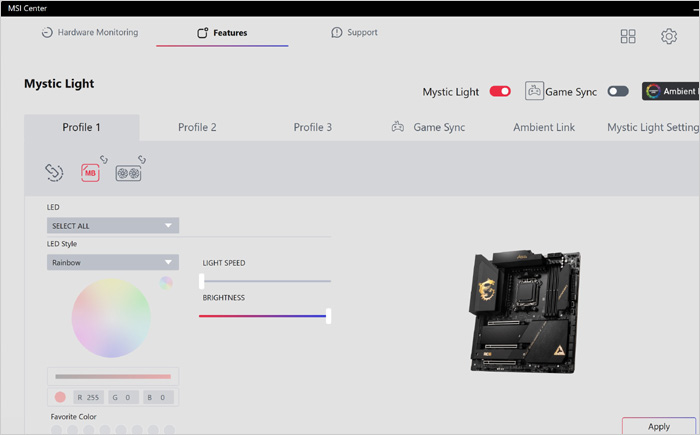Screen dimensions: 700x435
Task: Switch to the Profile 2 tab
Action: pyautogui.click(x=197, y=127)
